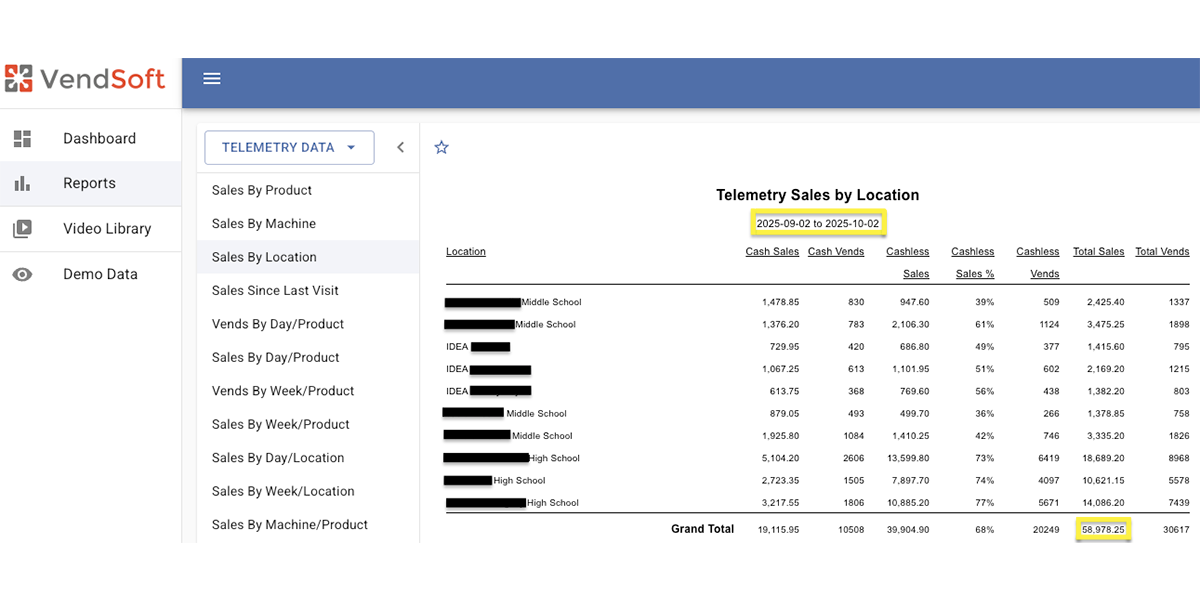Click the highlighted report date range
1200x601 pixels.
coord(817,223)
